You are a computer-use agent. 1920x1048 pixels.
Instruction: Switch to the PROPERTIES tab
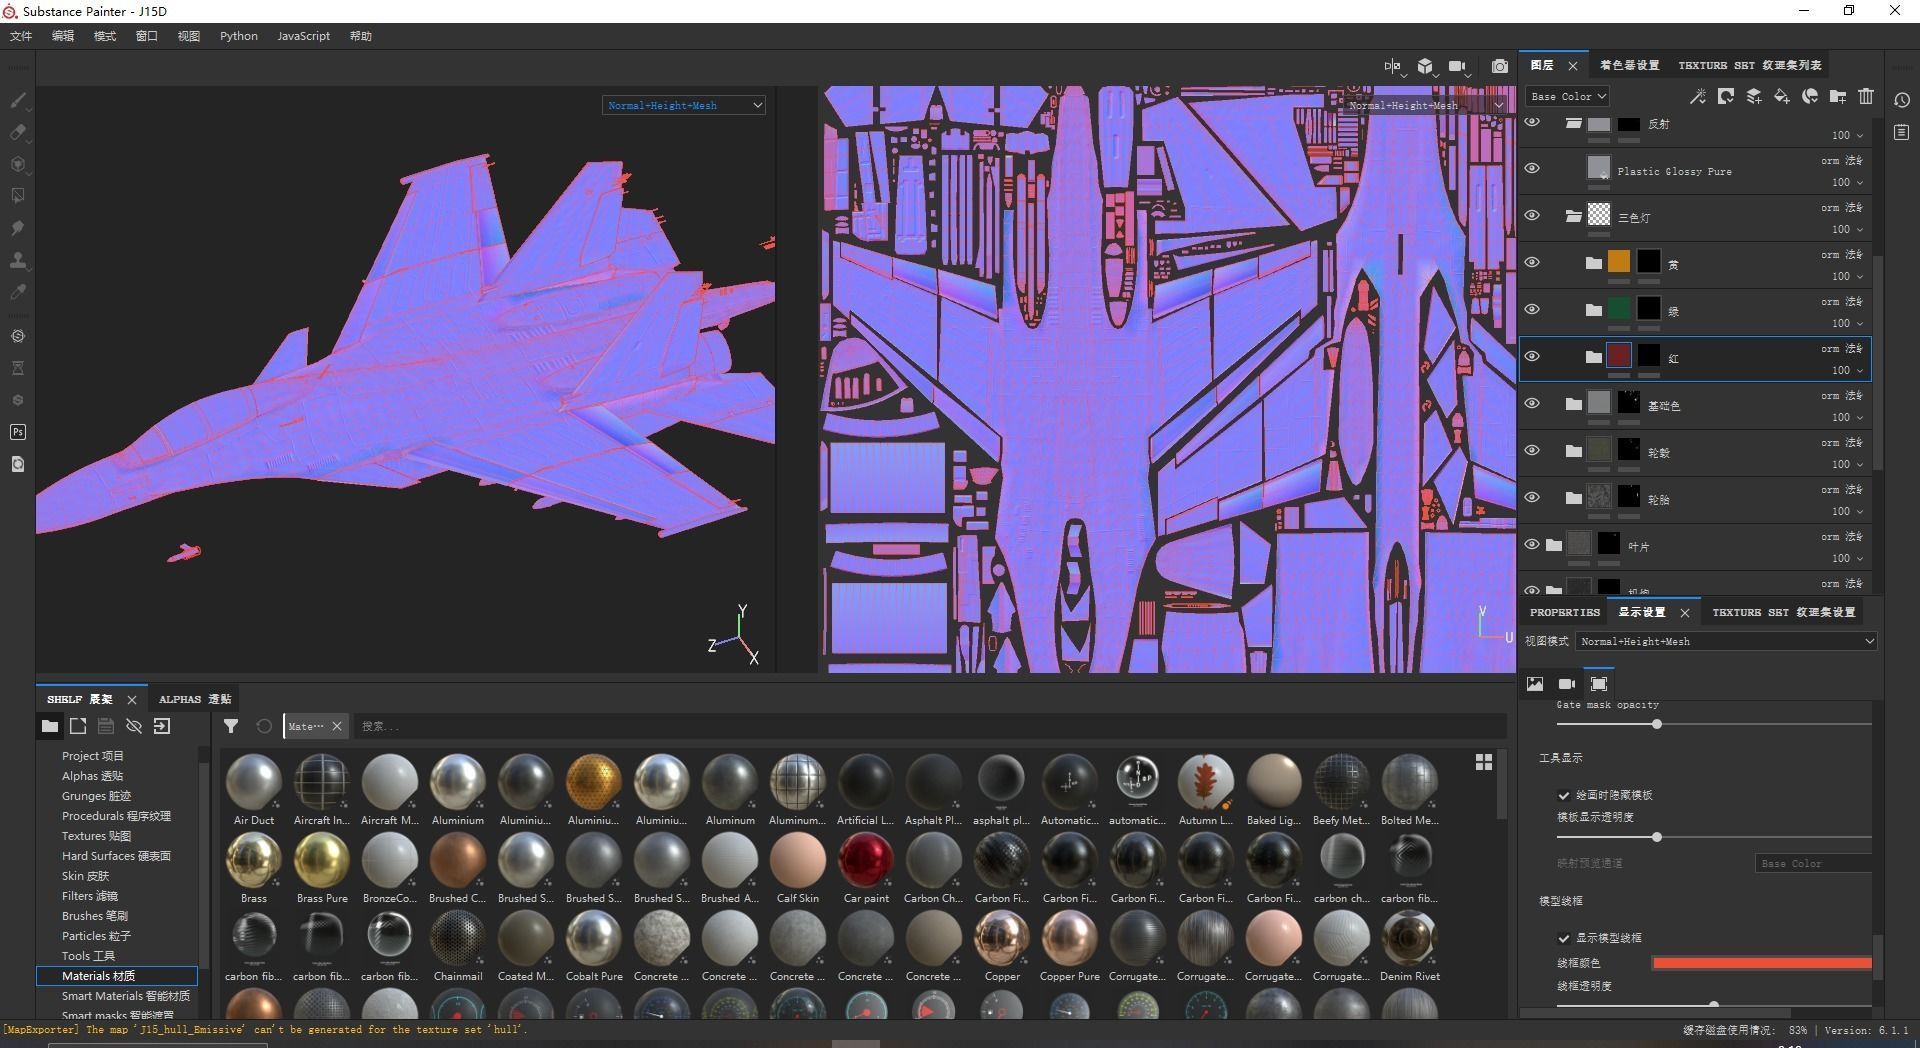point(1565,612)
